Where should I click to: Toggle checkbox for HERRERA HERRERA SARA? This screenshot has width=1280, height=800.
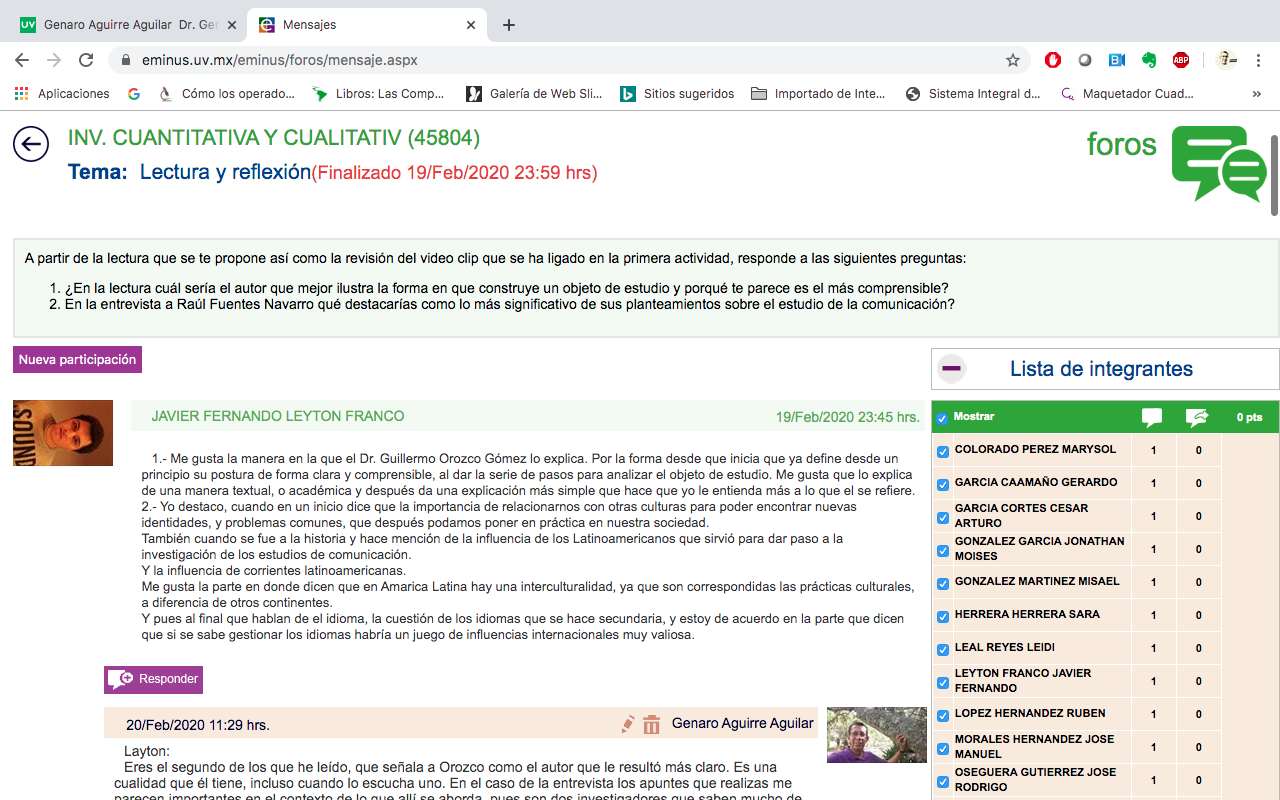943,616
